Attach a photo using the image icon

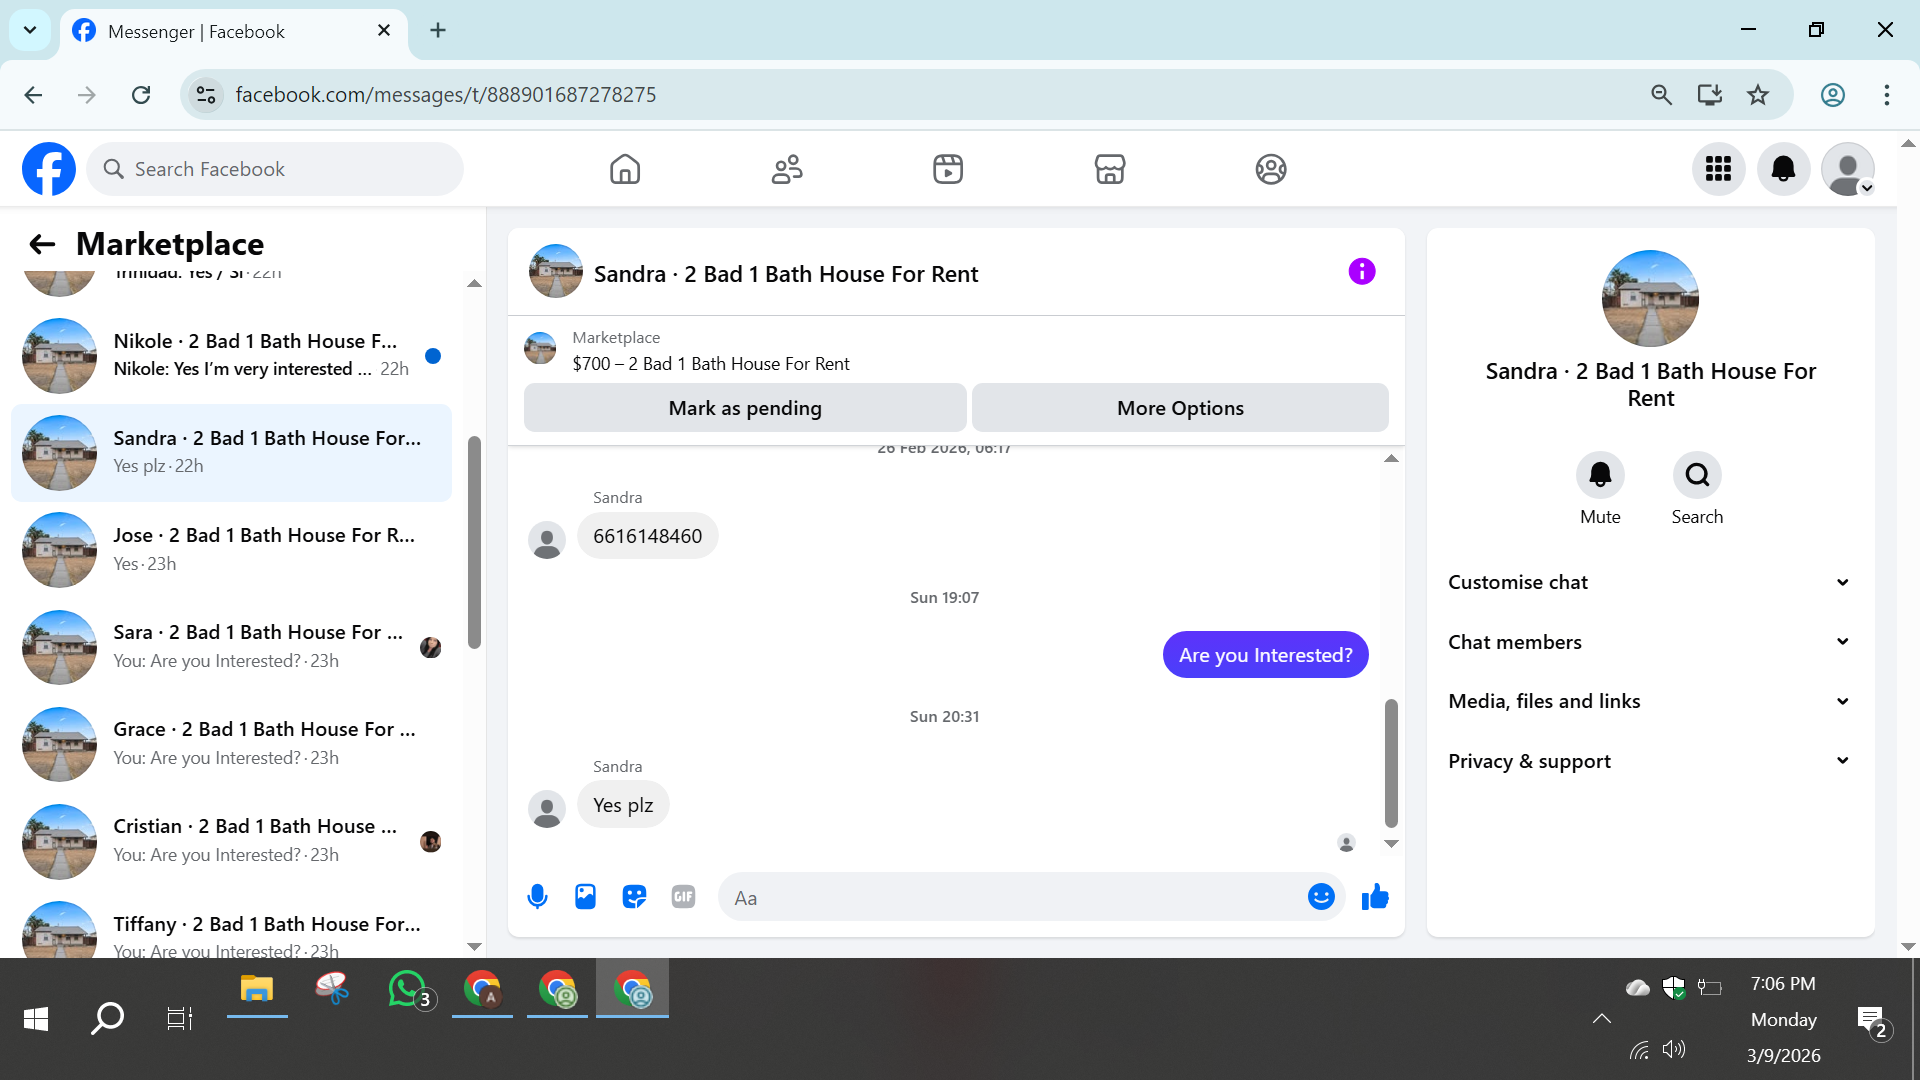(x=585, y=897)
